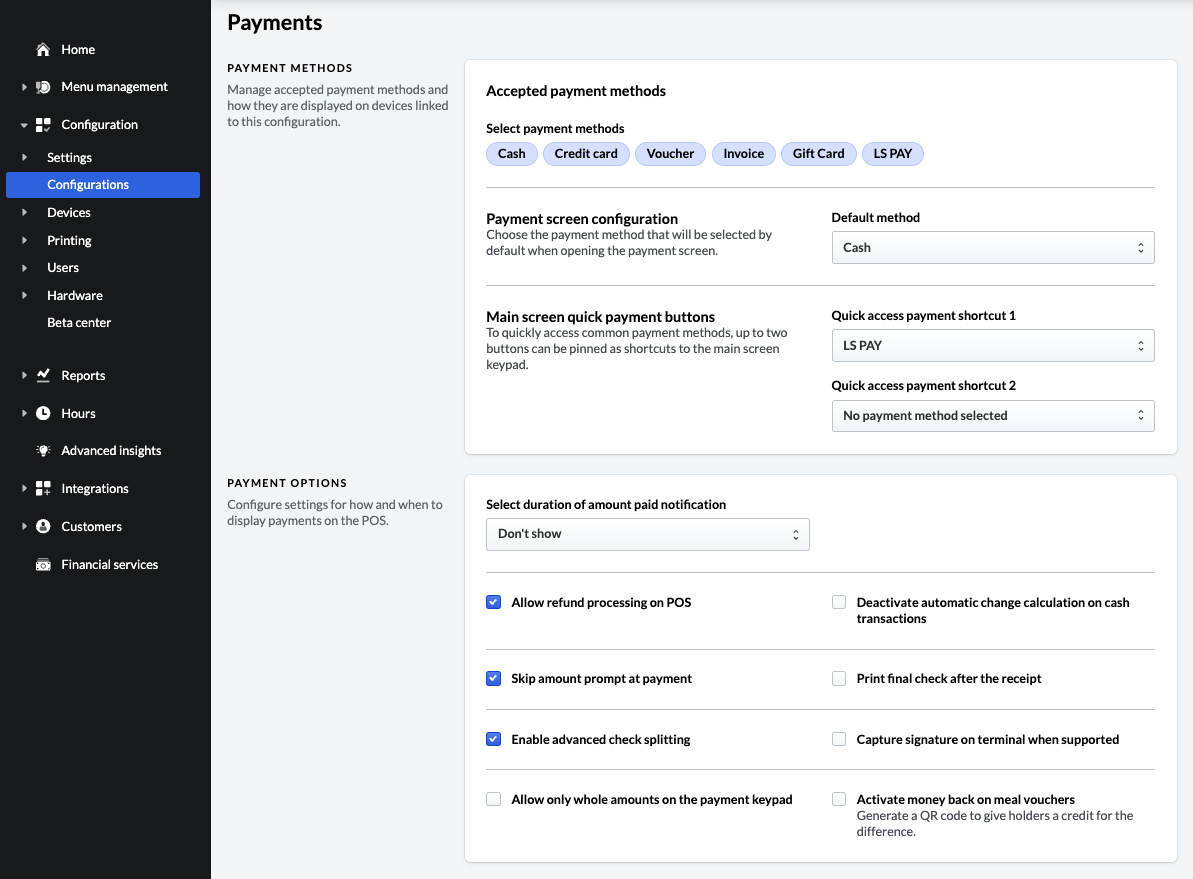
Task: Click the Cash payment method pill
Action: click(x=511, y=153)
